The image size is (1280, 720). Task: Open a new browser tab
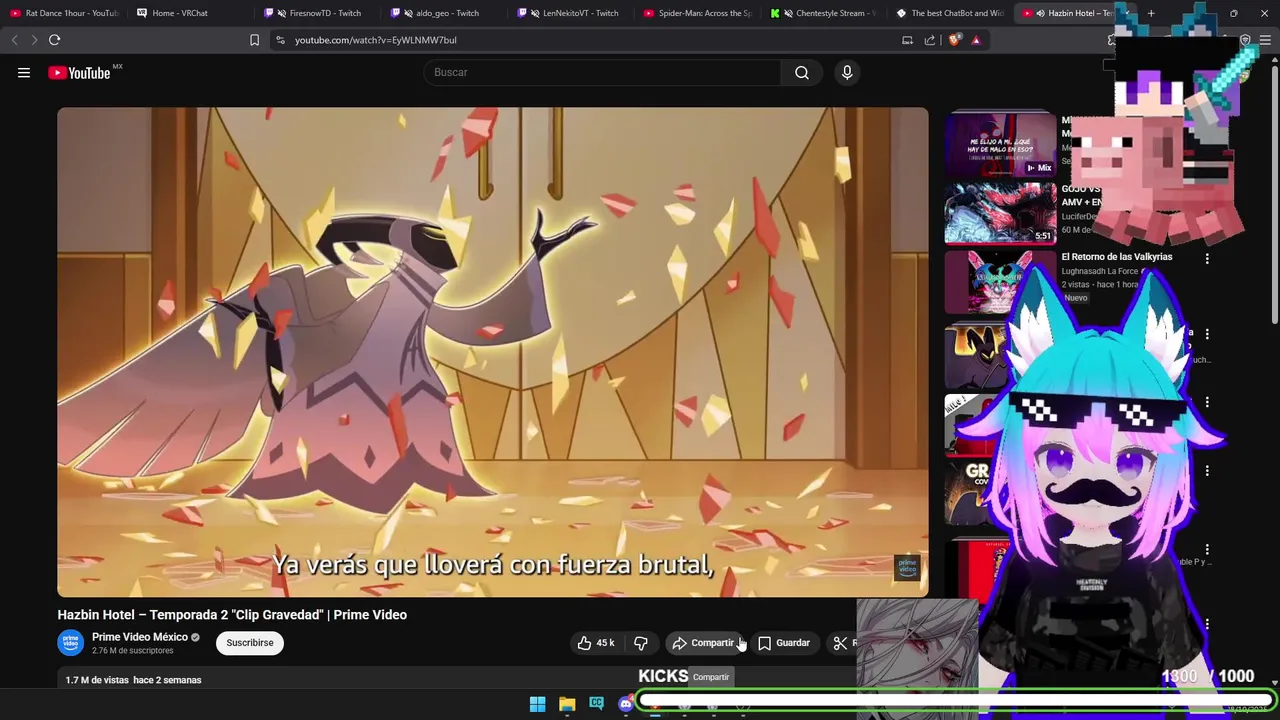pyautogui.click(x=1151, y=13)
